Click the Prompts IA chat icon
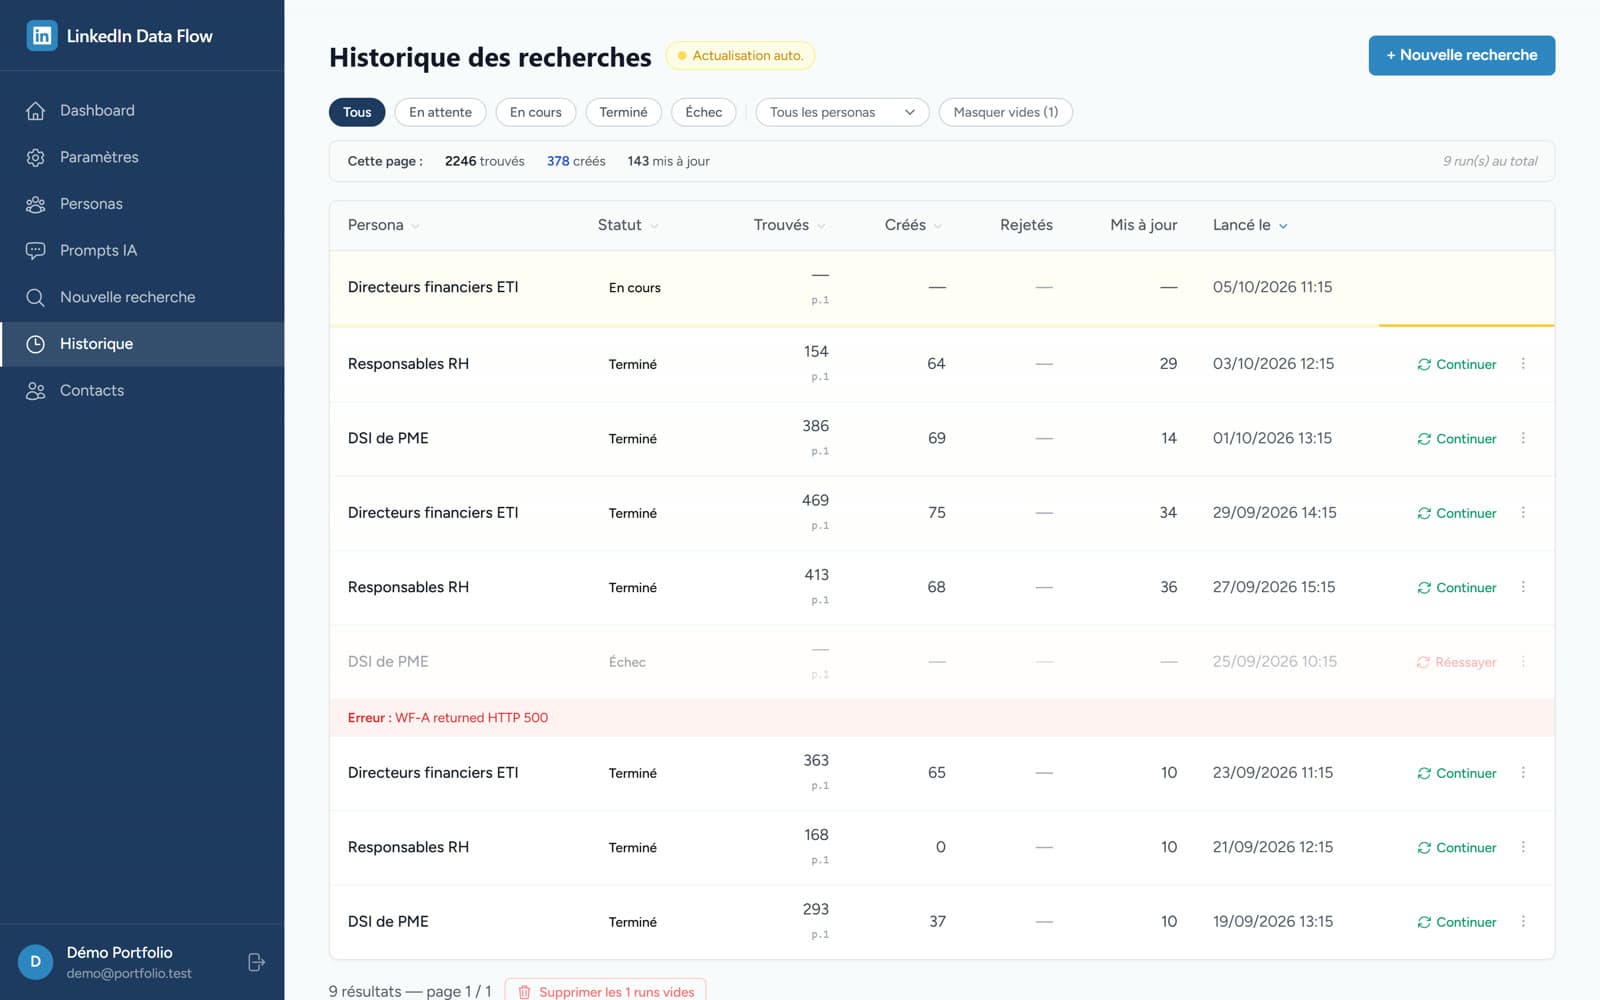 pyautogui.click(x=36, y=251)
